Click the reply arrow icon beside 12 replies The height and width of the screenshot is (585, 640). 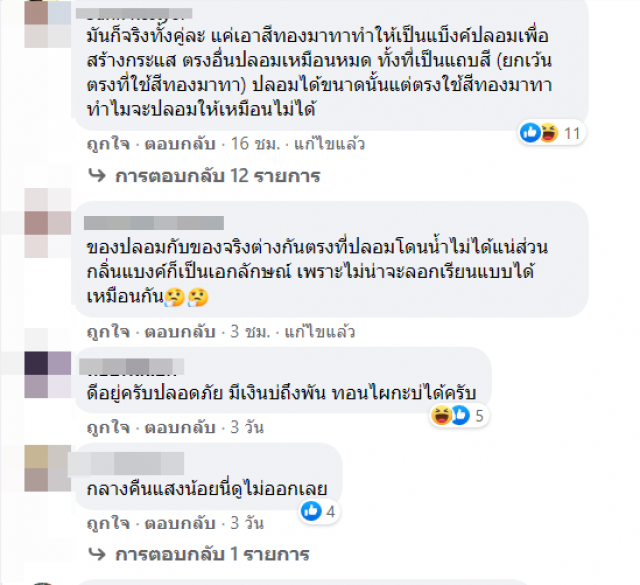coord(97,176)
